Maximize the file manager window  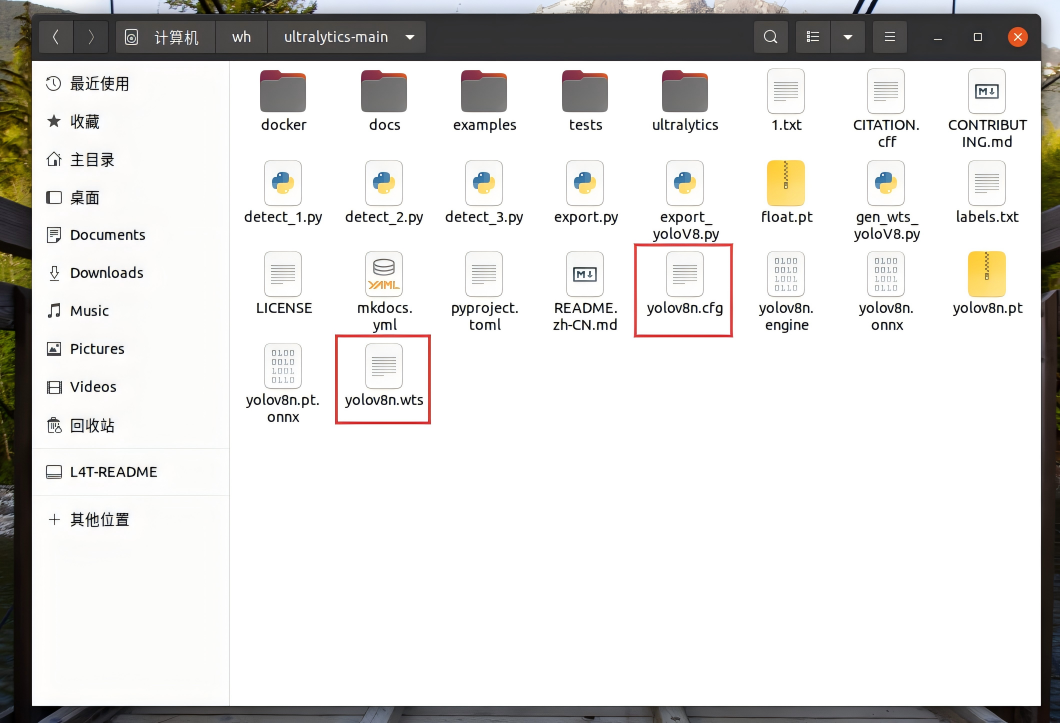point(978,37)
